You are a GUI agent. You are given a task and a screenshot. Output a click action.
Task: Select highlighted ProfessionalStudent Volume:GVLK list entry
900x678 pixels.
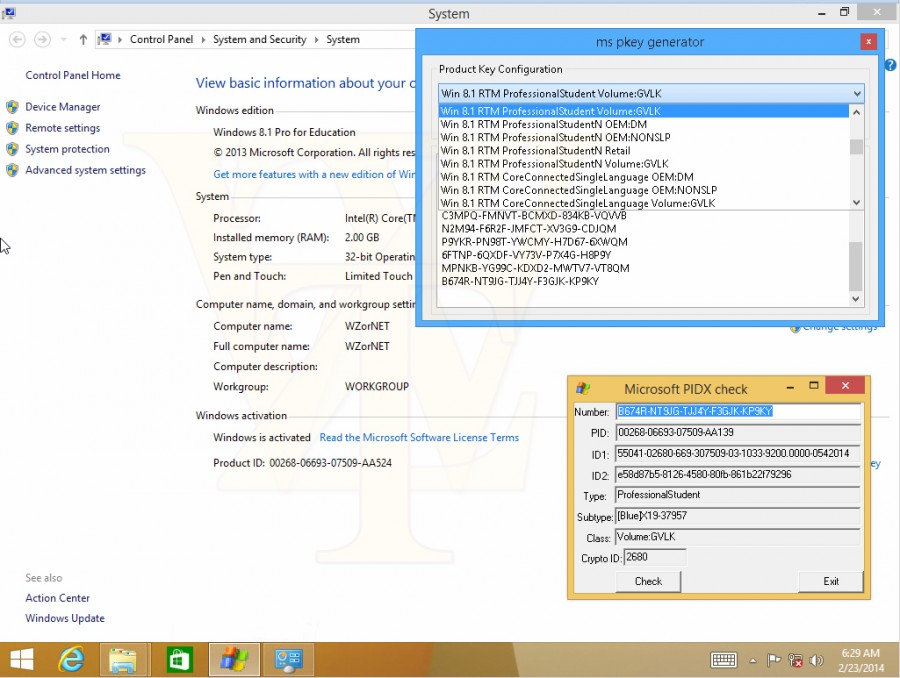click(643, 111)
